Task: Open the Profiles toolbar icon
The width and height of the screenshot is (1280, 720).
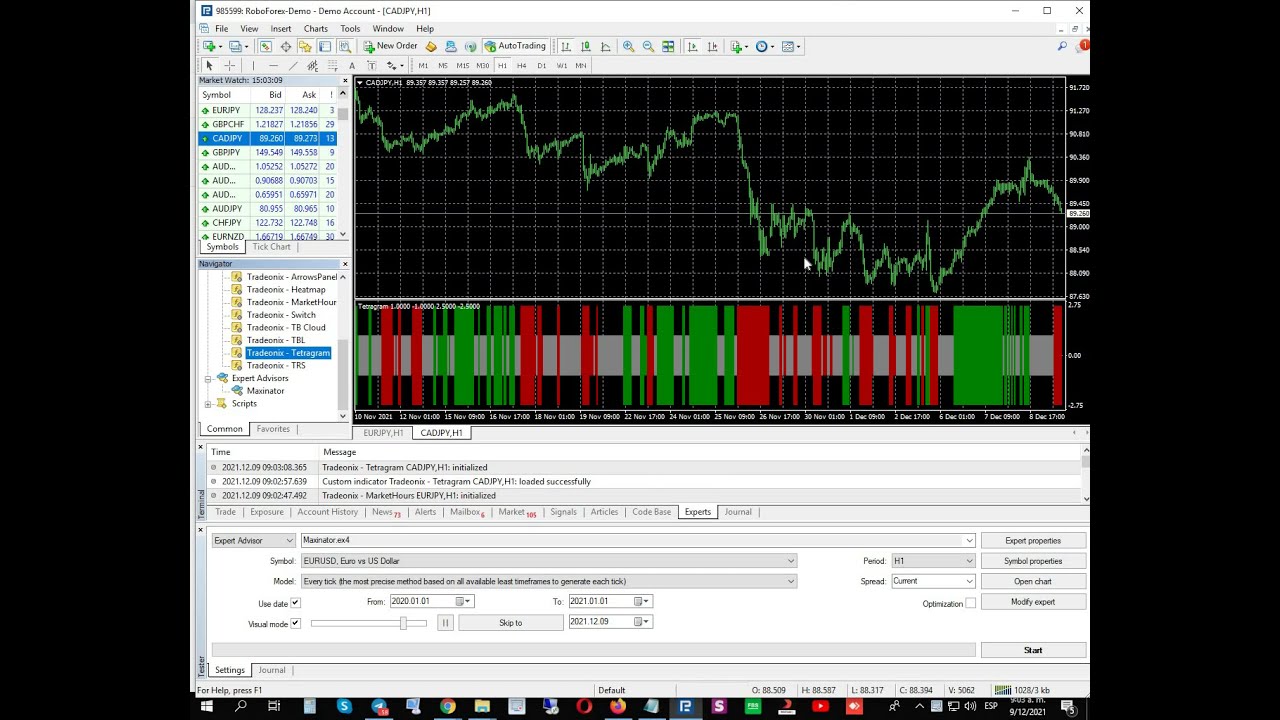Action: tap(237, 46)
